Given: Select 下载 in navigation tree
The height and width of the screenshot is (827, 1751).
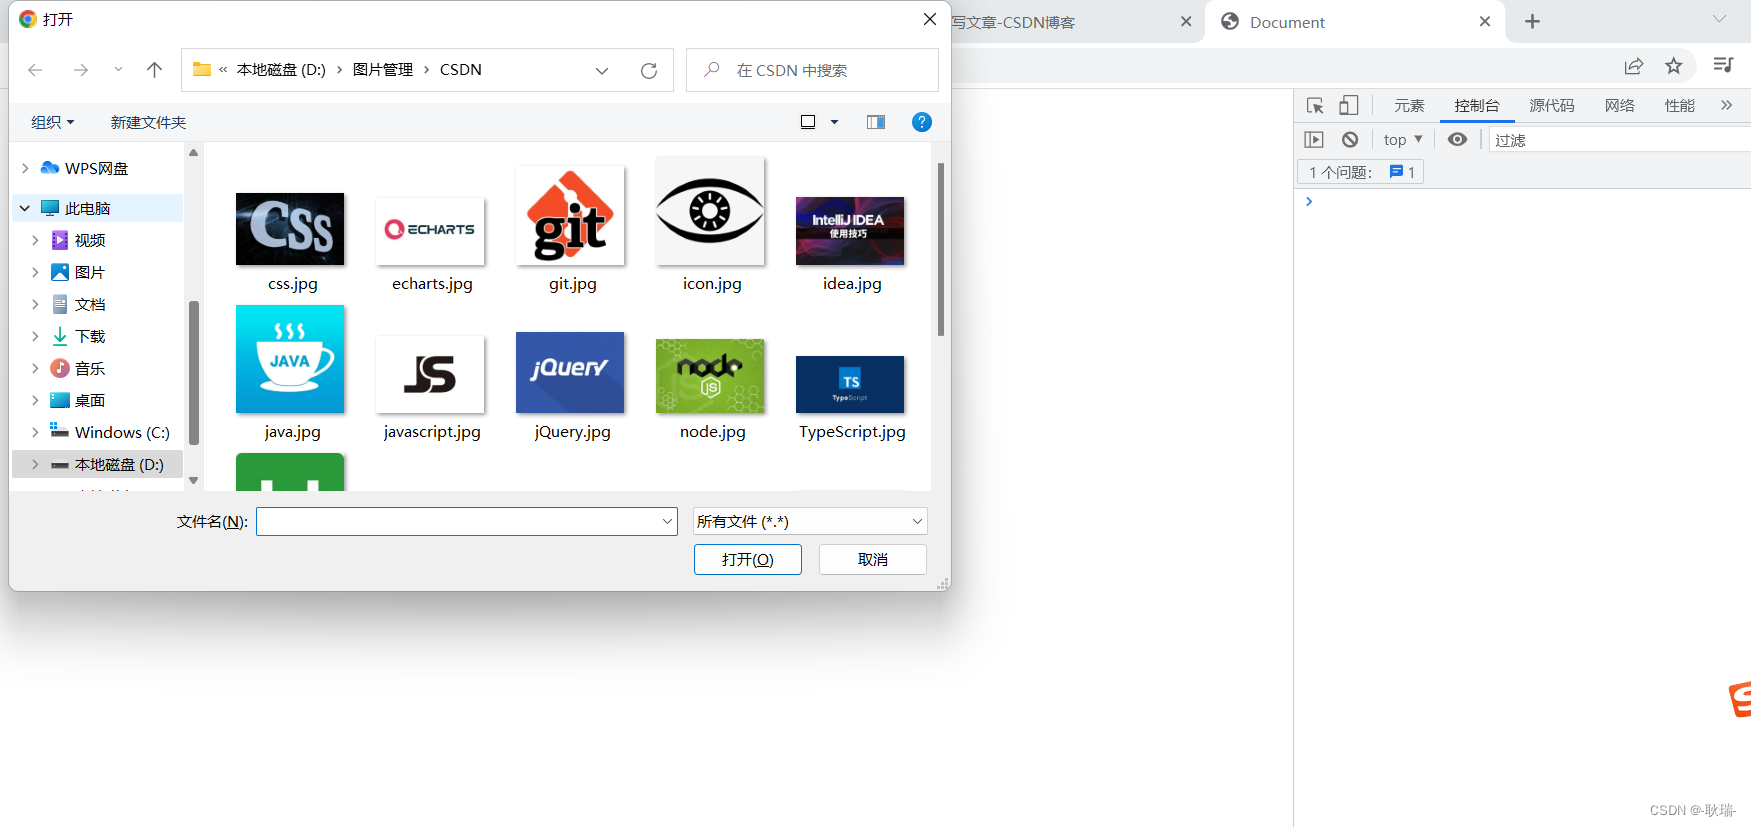Looking at the screenshot, I should tap(90, 336).
